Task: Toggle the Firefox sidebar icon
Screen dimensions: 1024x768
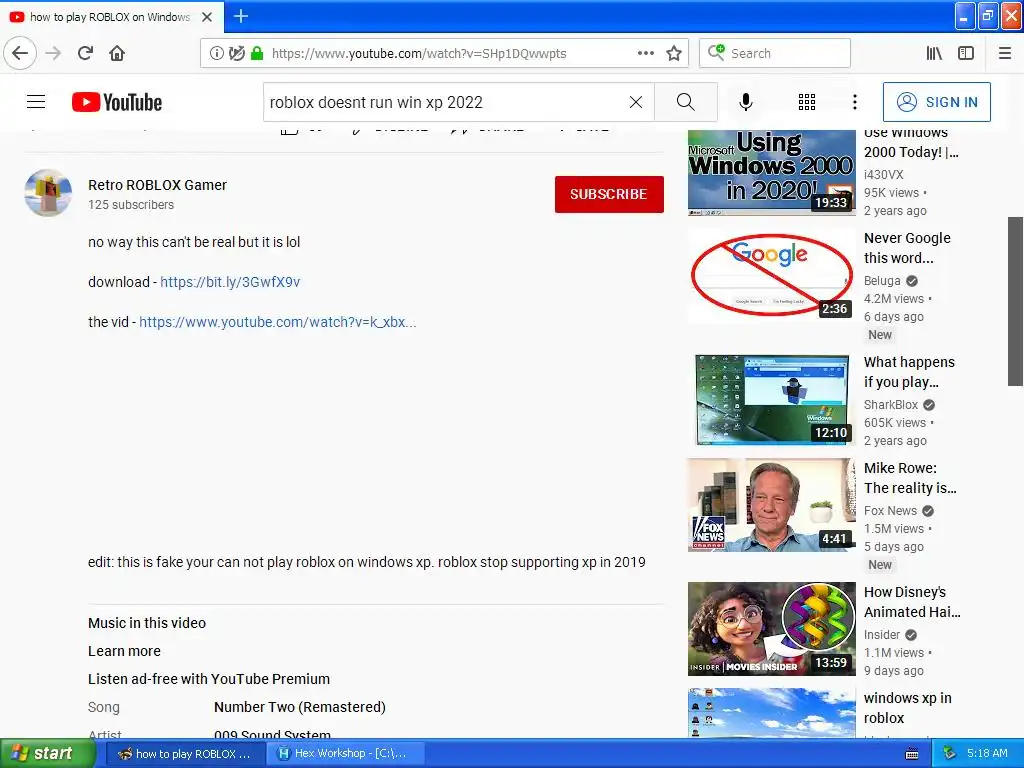Action: pyautogui.click(x=966, y=53)
